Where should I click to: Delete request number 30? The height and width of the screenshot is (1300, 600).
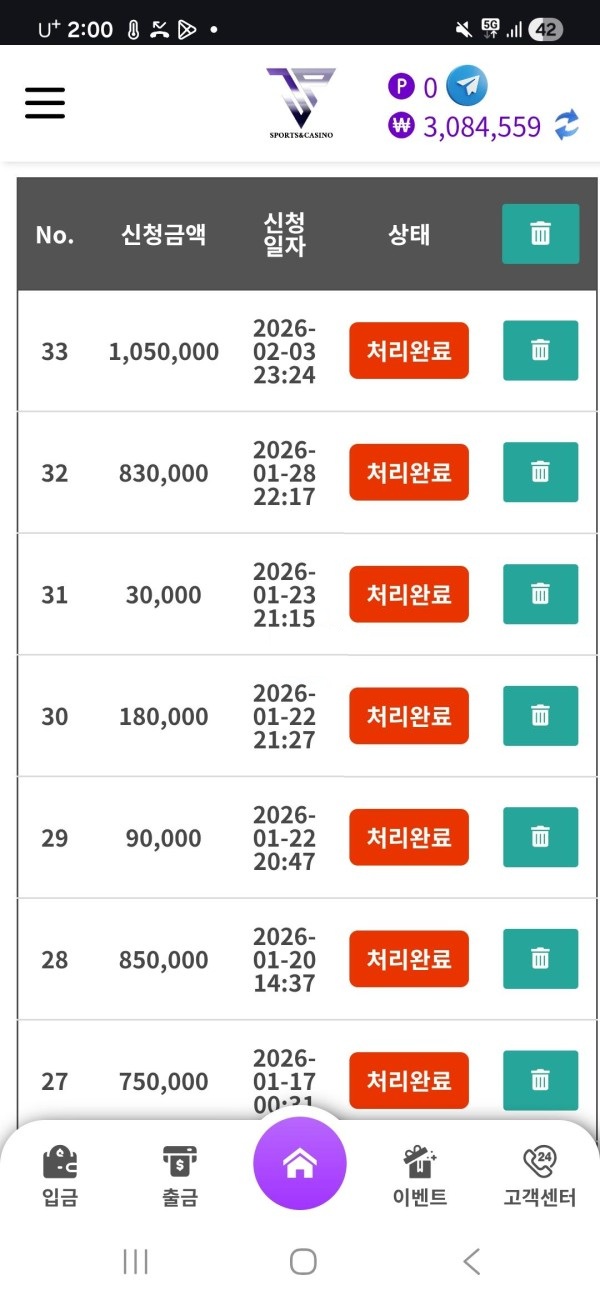(540, 716)
